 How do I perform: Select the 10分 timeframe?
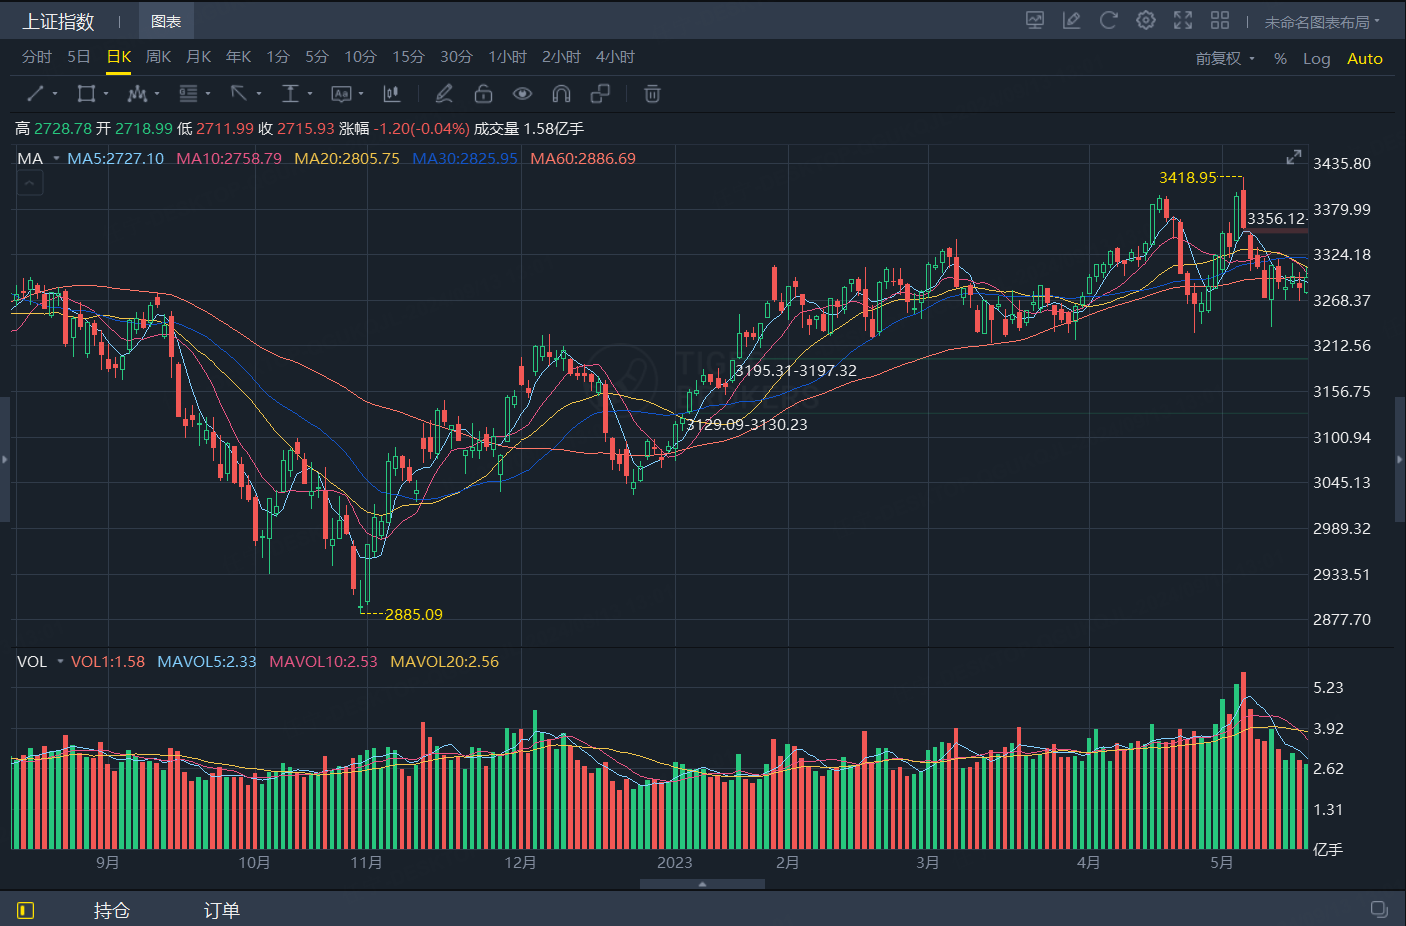click(361, 57)
